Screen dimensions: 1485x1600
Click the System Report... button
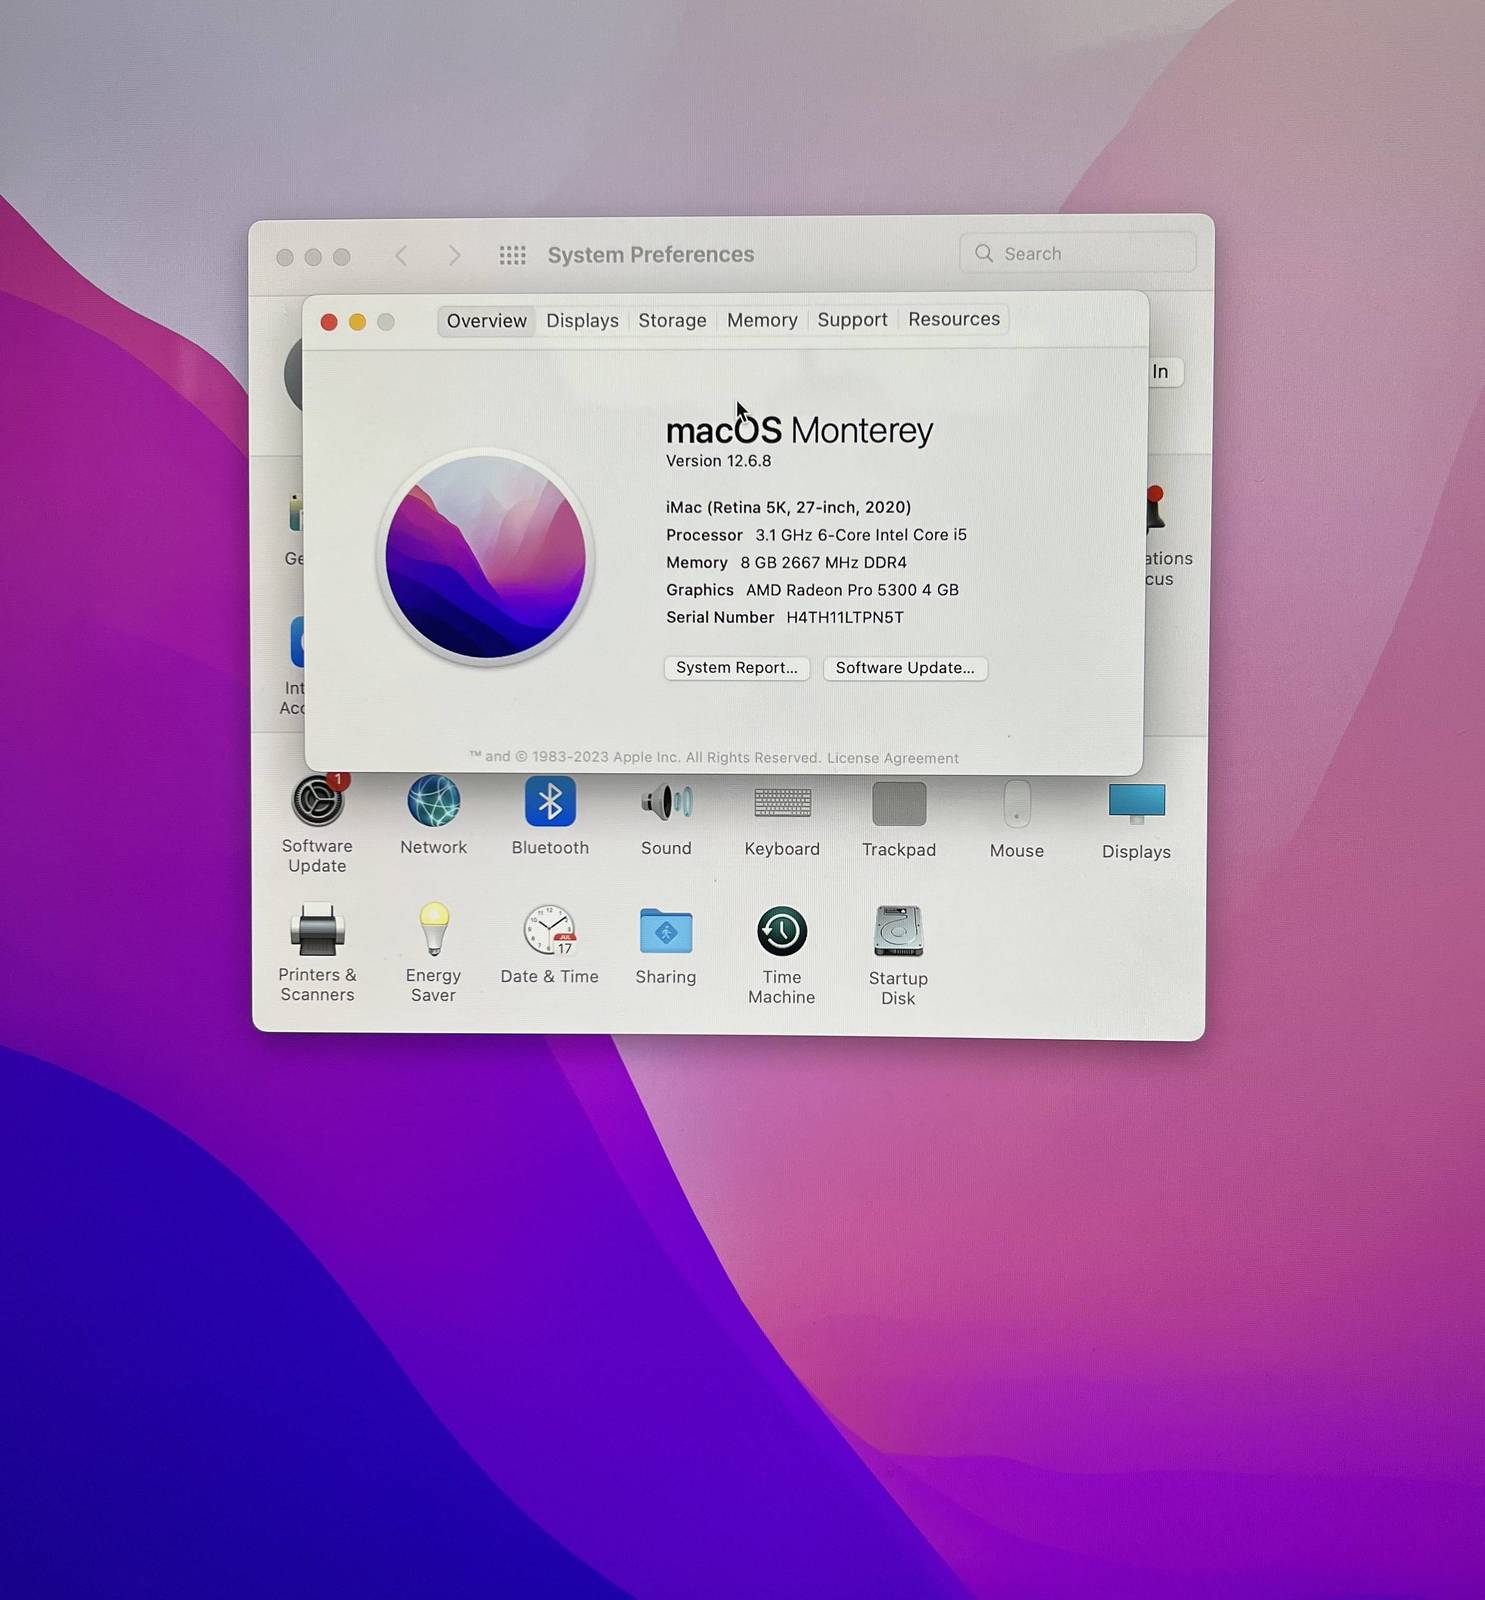pos(737,668)
